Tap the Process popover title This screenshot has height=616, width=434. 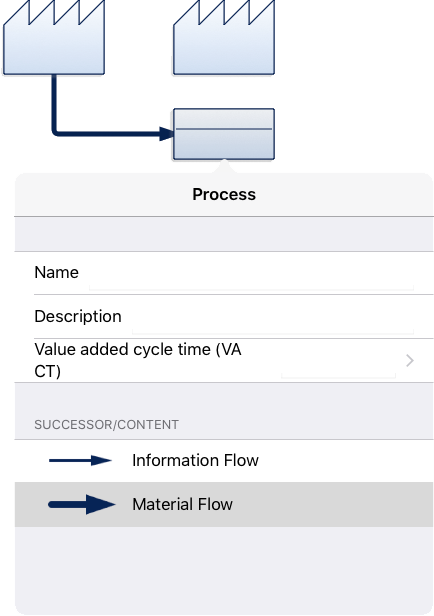point(224,194)
